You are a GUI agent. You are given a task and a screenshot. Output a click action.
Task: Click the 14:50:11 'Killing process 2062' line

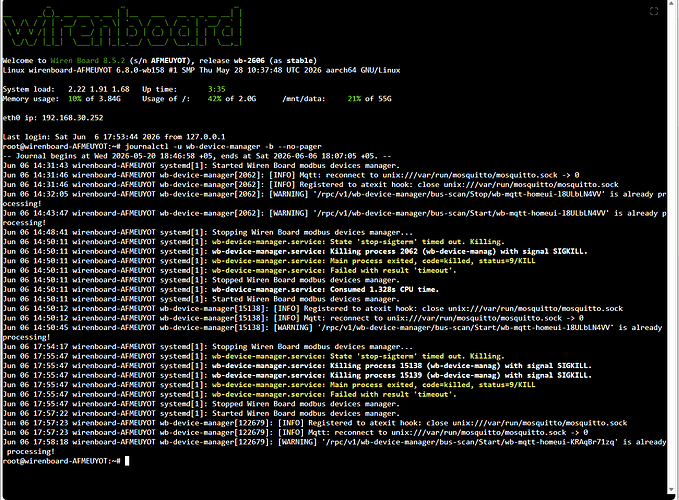click(295, 251)
